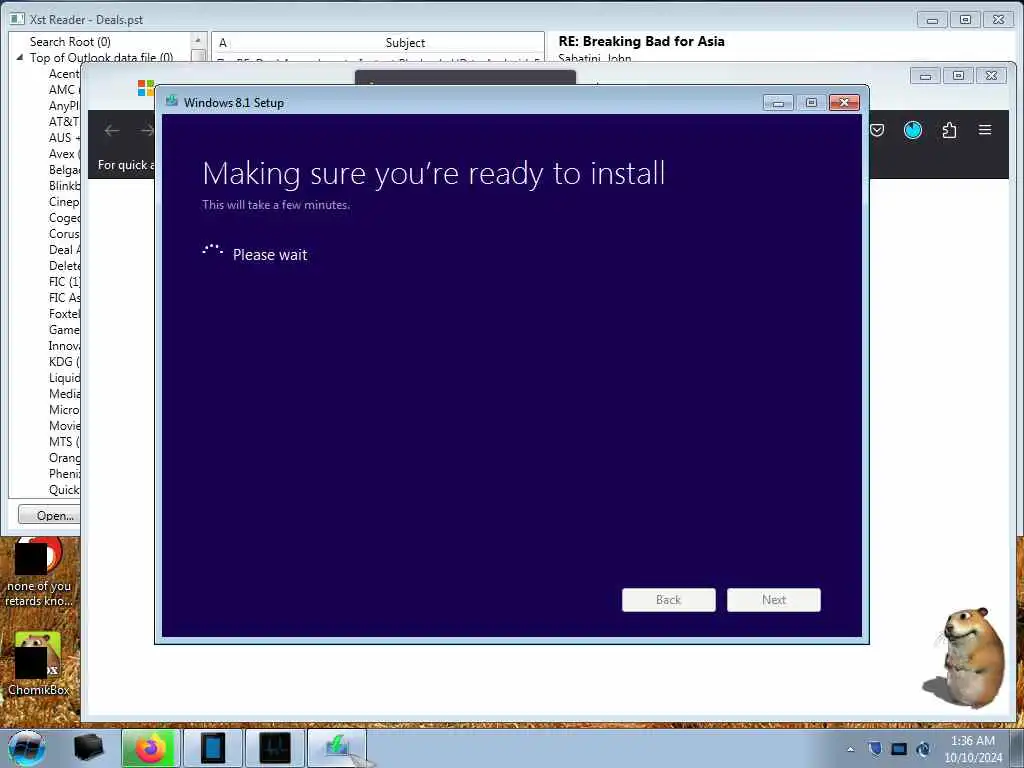Select the 'FIC (1' folder in the tree
The height and width of the screenshot is (768, 1024).
tap(64, 281)
